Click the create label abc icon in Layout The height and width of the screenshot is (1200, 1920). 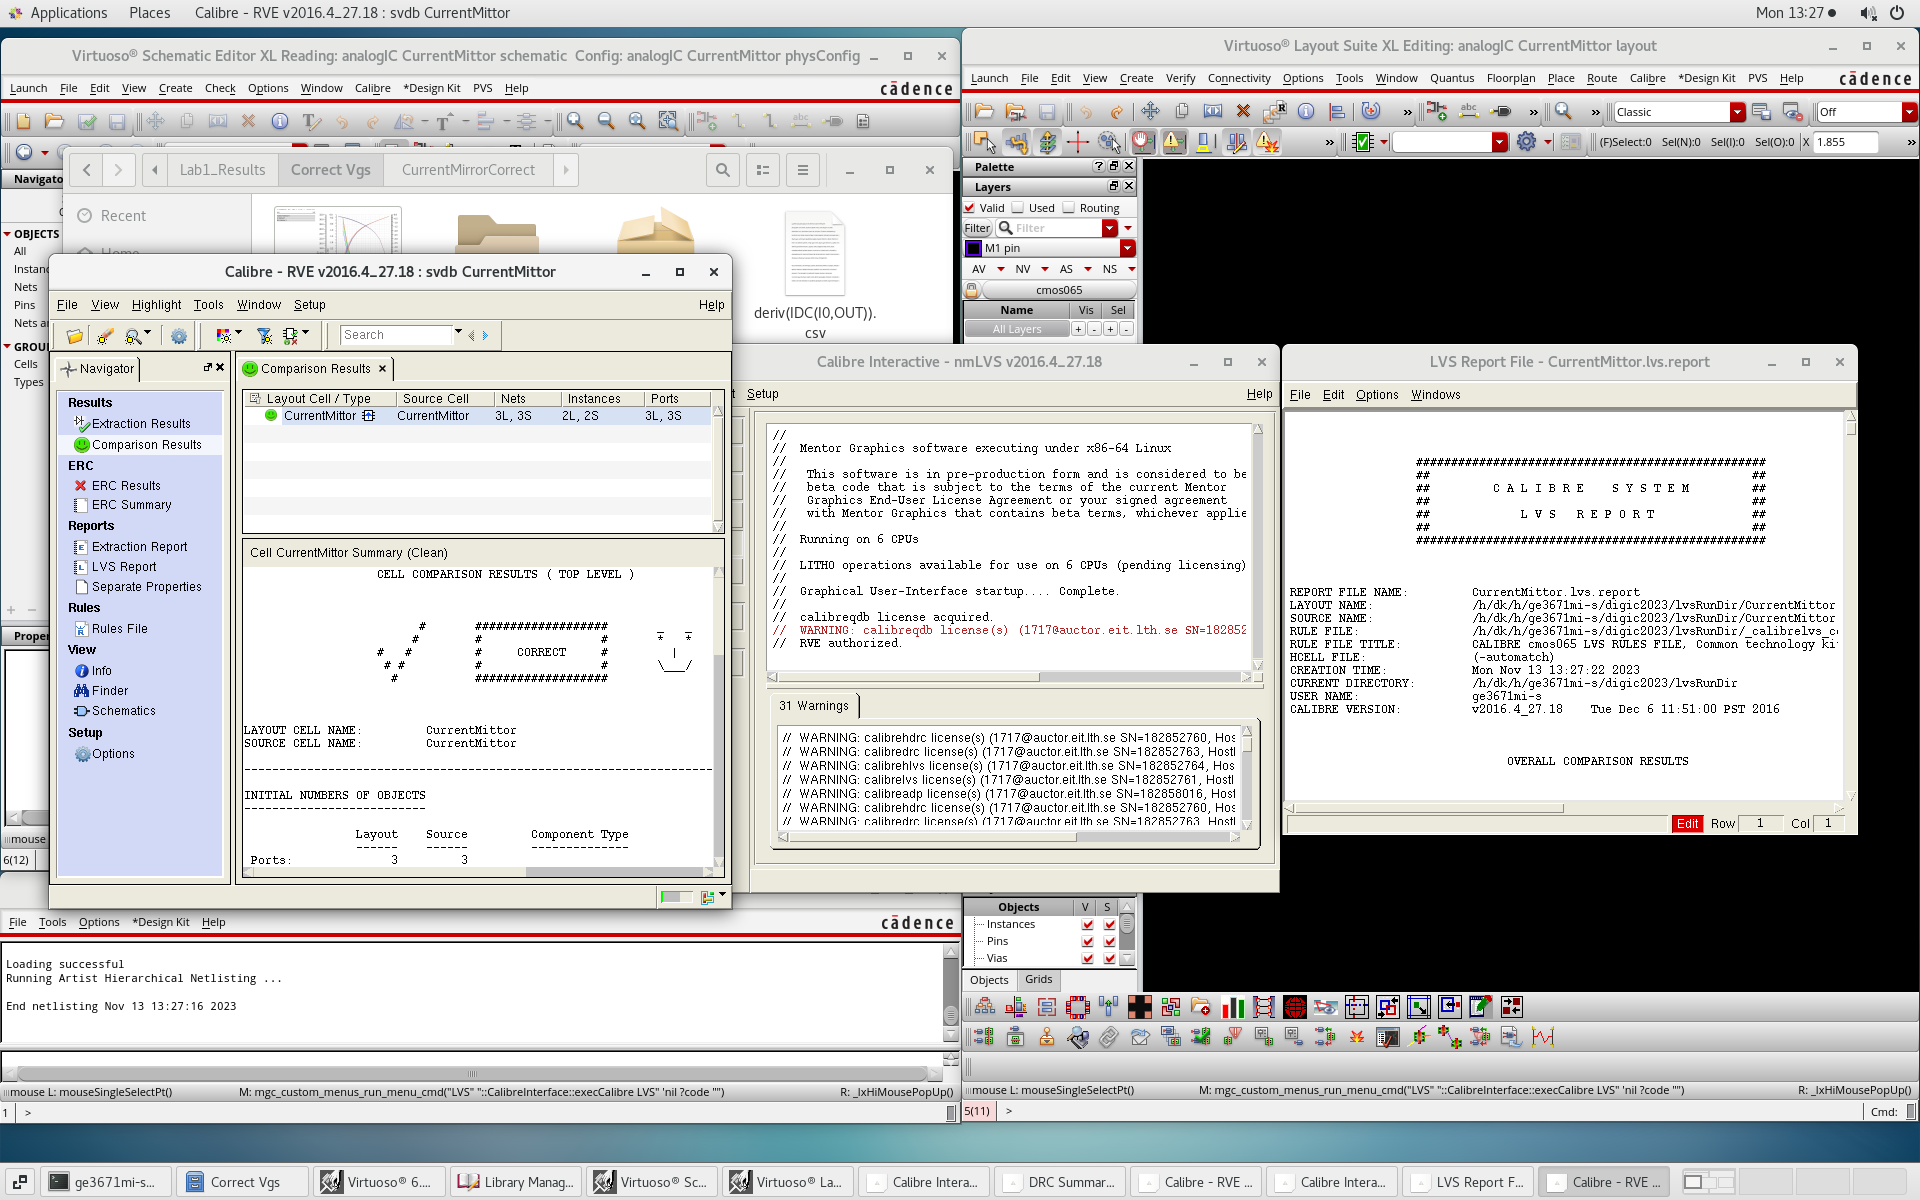point(1469,112)
